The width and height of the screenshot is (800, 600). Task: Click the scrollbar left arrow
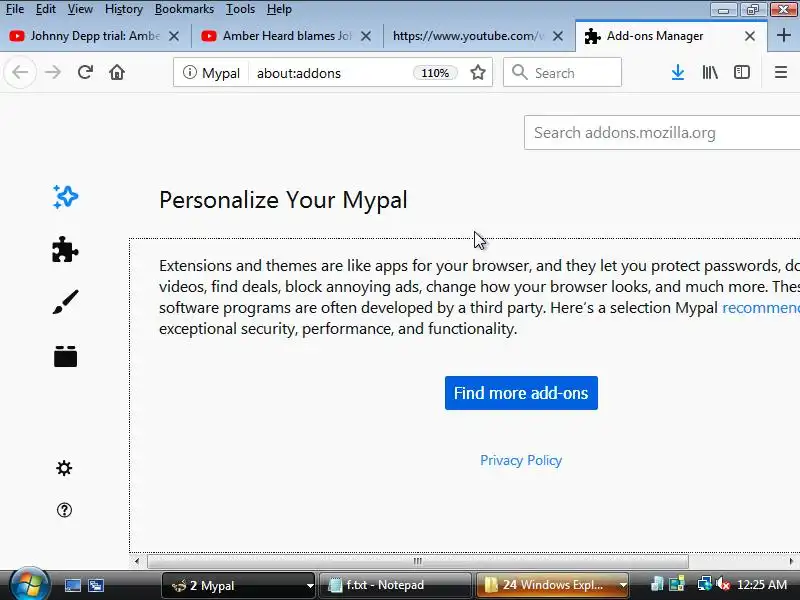[137, 561]
